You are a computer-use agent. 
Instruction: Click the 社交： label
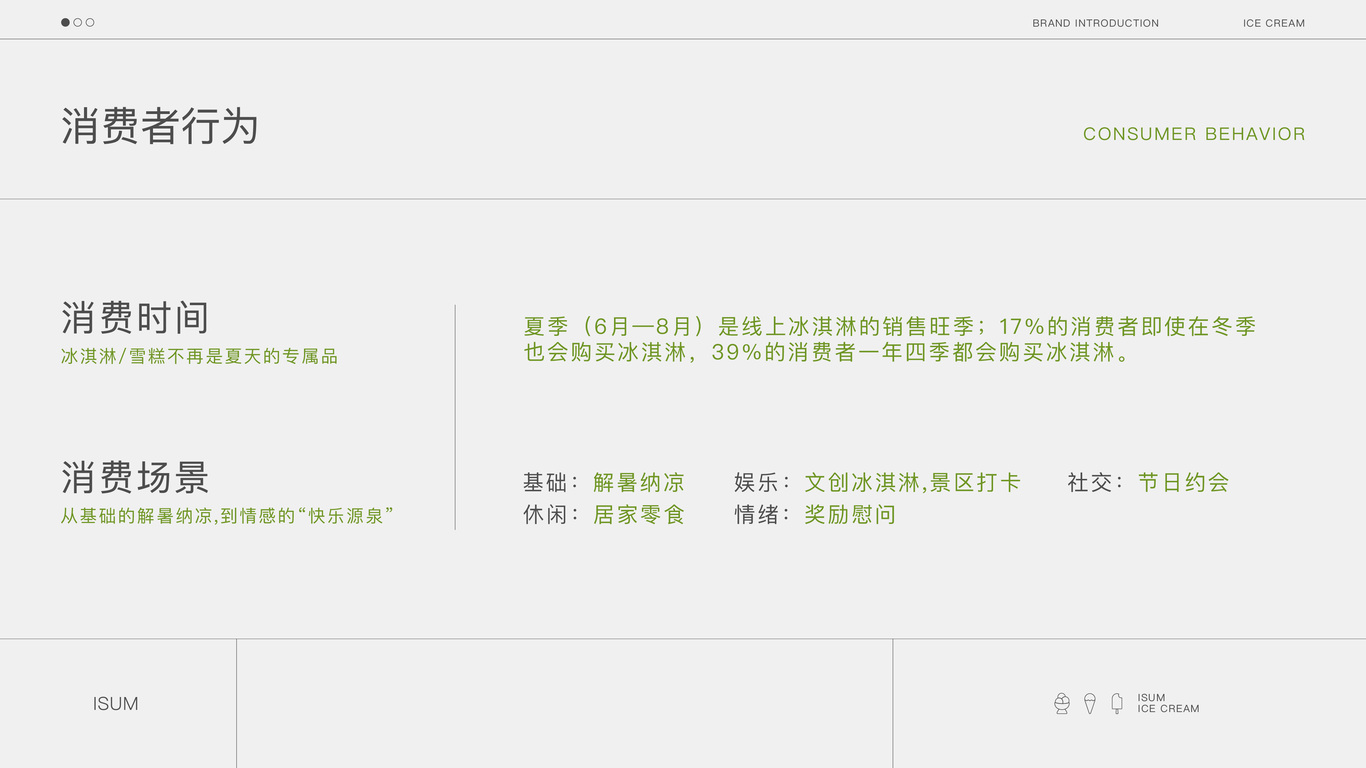coord(1096,483)
